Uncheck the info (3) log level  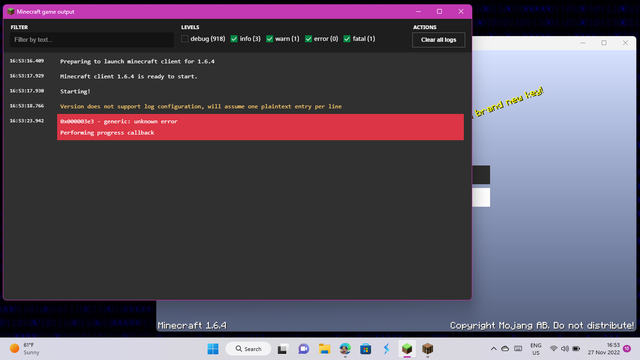click(234, 39)
